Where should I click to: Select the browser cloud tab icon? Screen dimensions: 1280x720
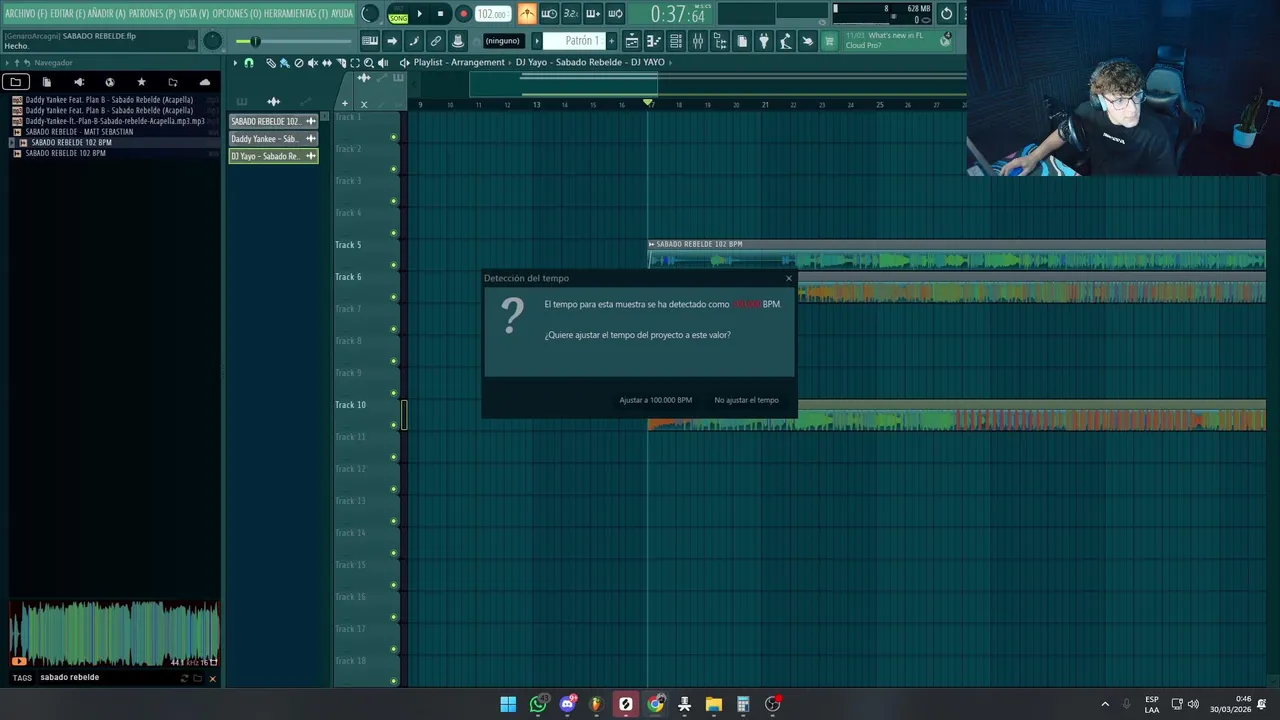pyautogui.click(x=205, y=82)
